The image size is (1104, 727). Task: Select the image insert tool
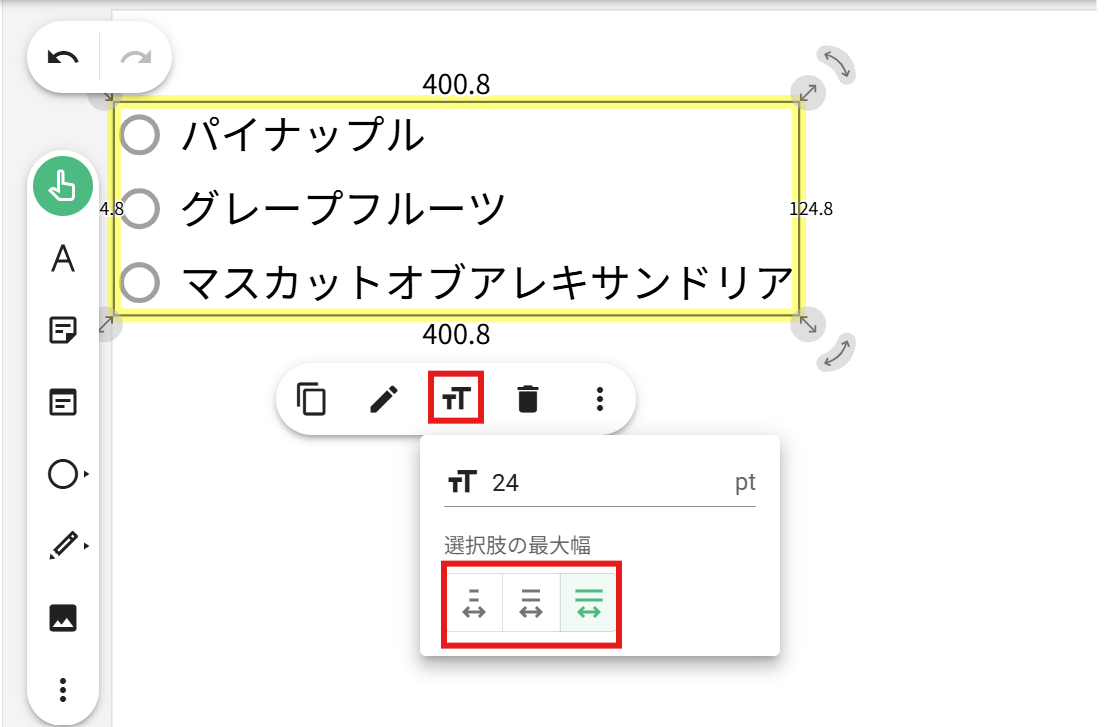click(x=63, y=618)
